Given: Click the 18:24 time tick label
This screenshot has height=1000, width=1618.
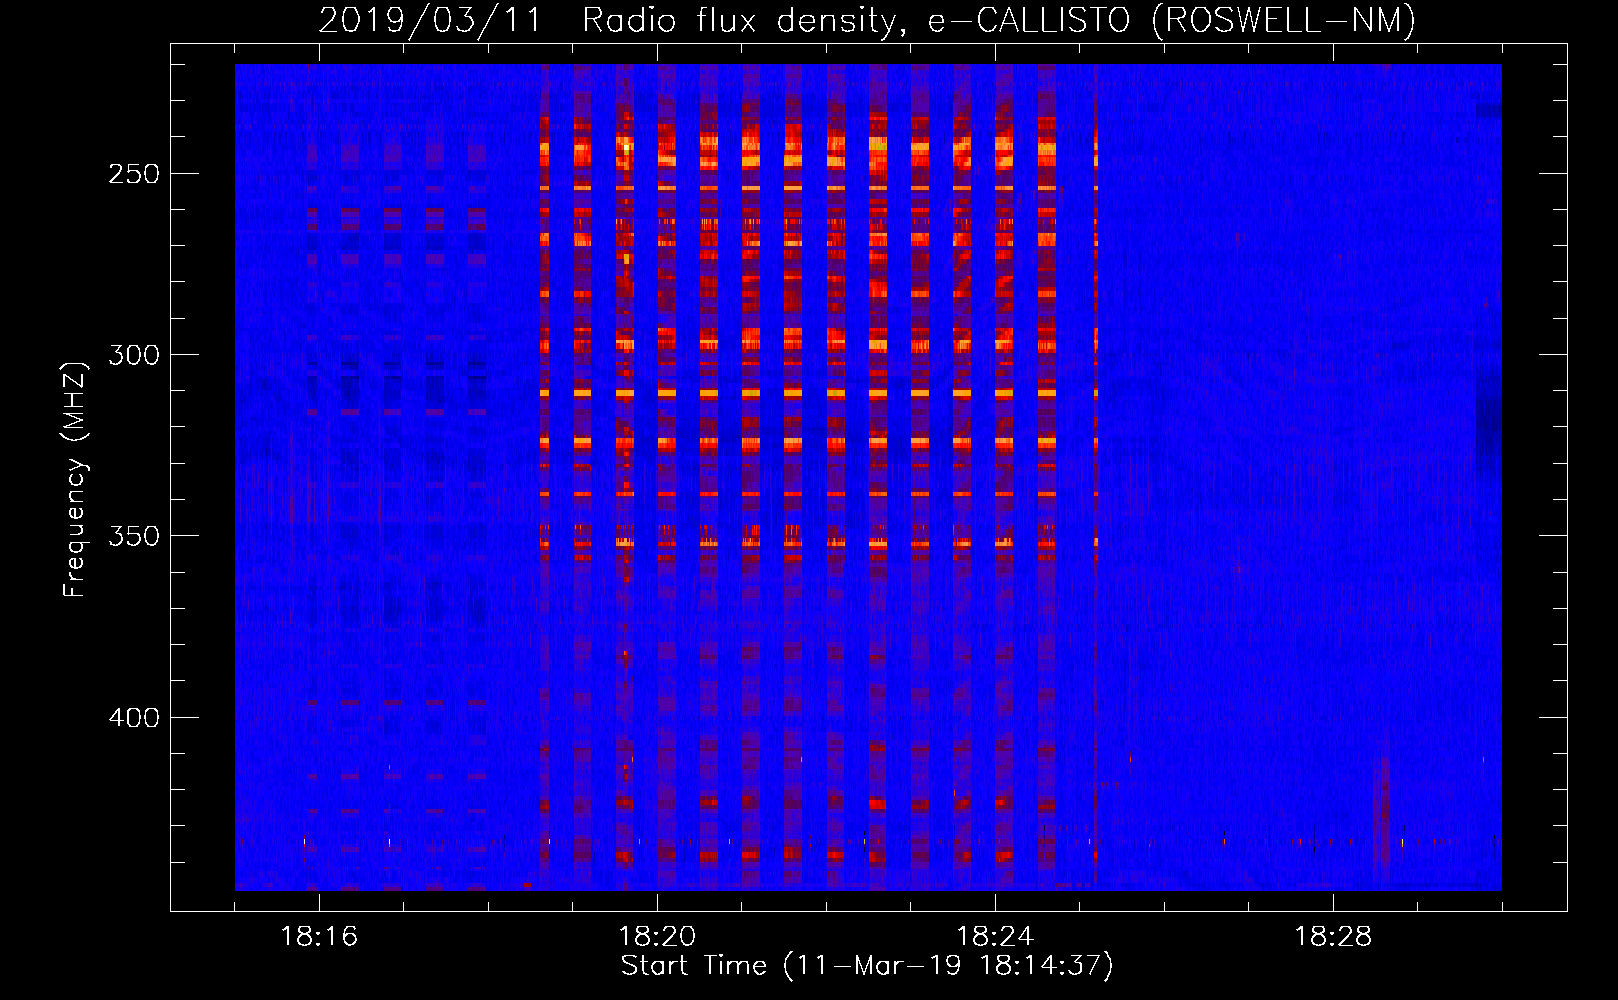Looking at the screenshot, I should click(x=995, y=937).
